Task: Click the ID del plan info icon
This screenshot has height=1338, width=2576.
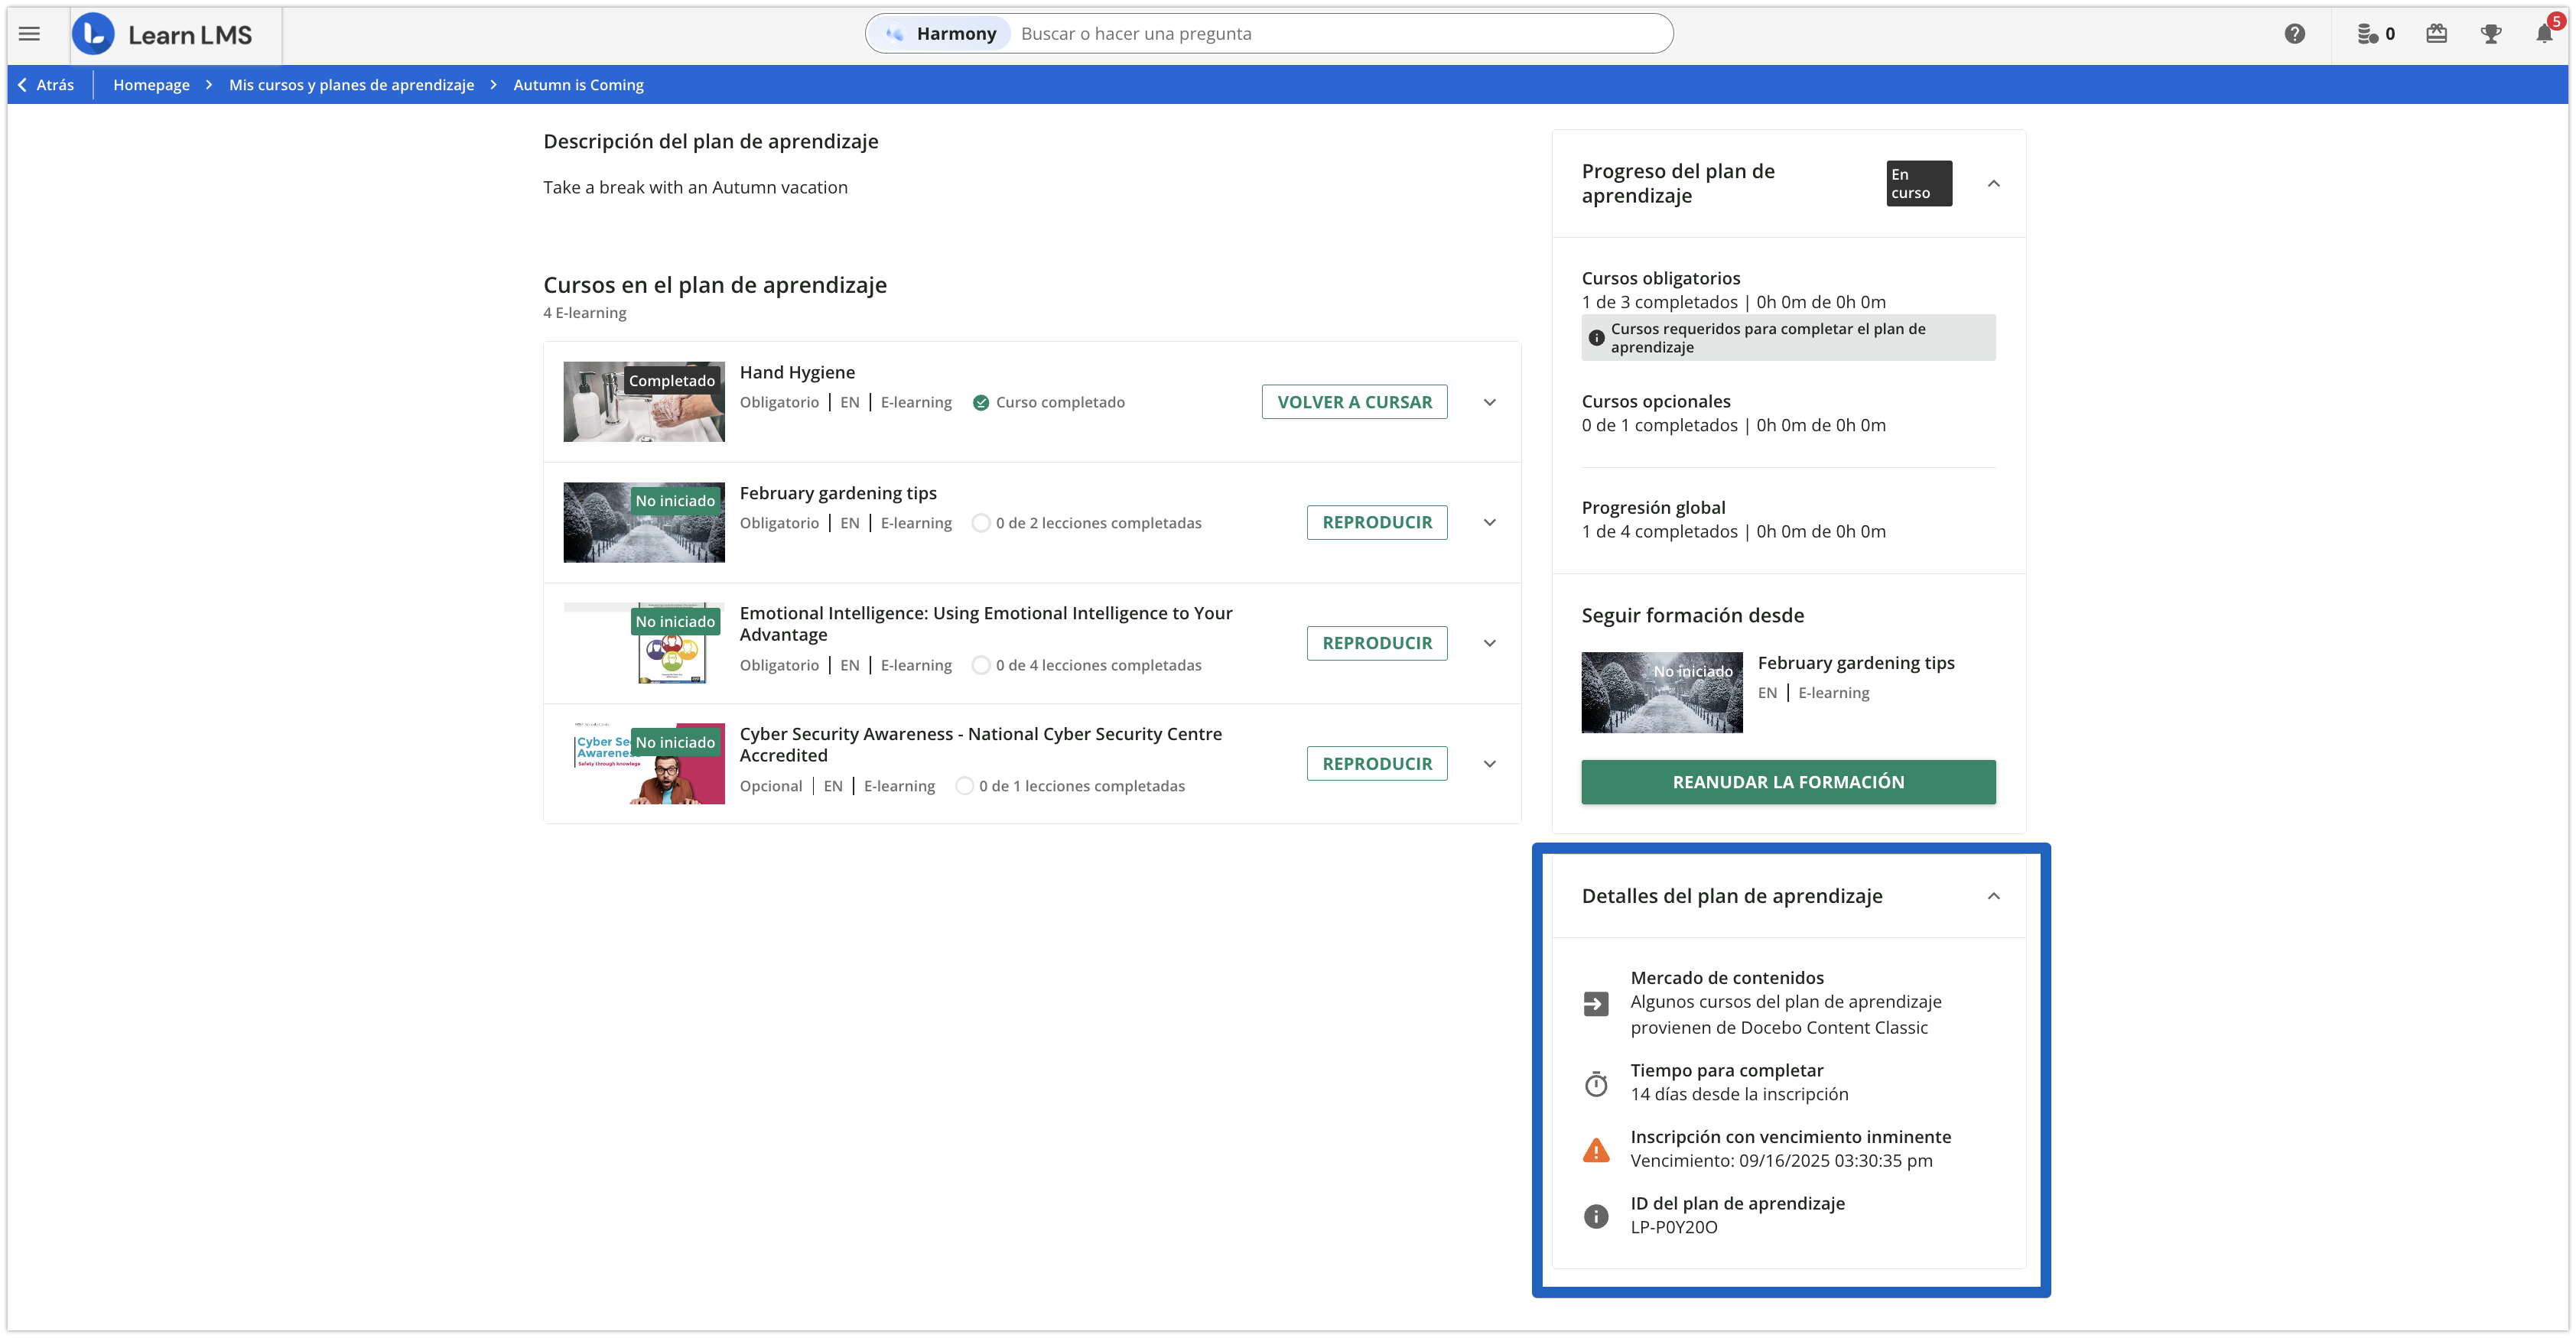Action: click(1596, 1216)
